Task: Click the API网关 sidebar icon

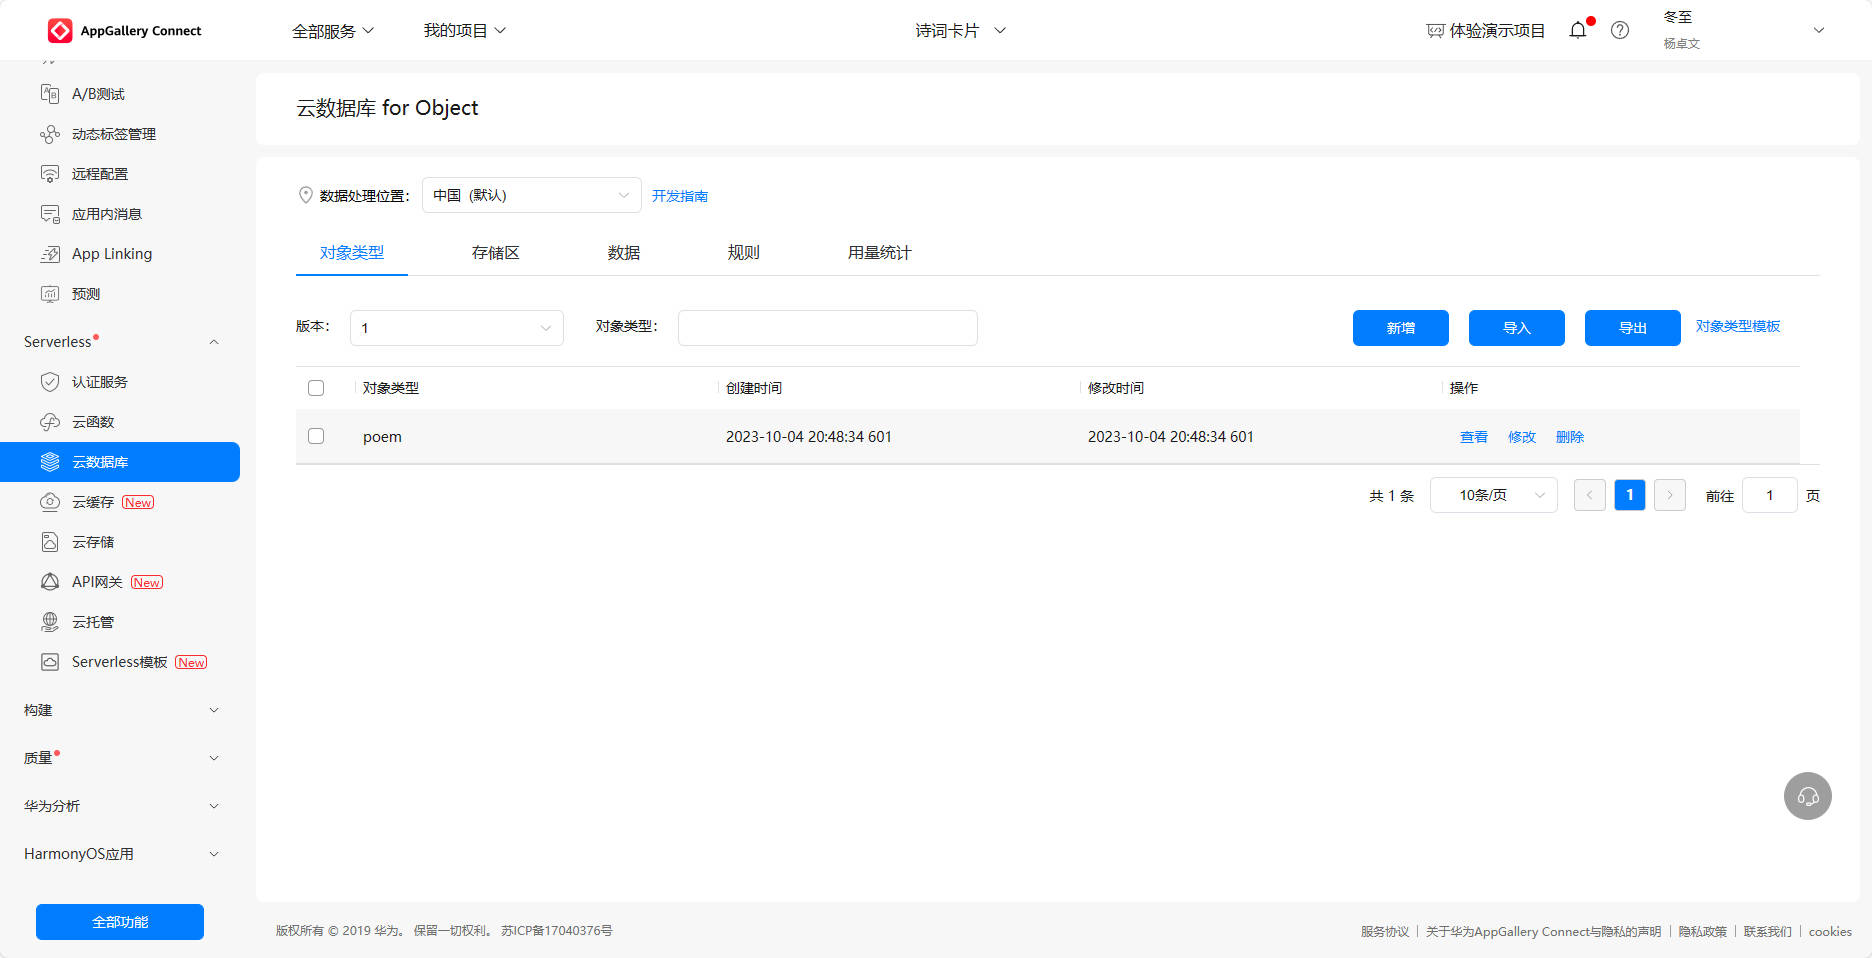Action: [x=50, y=582]
